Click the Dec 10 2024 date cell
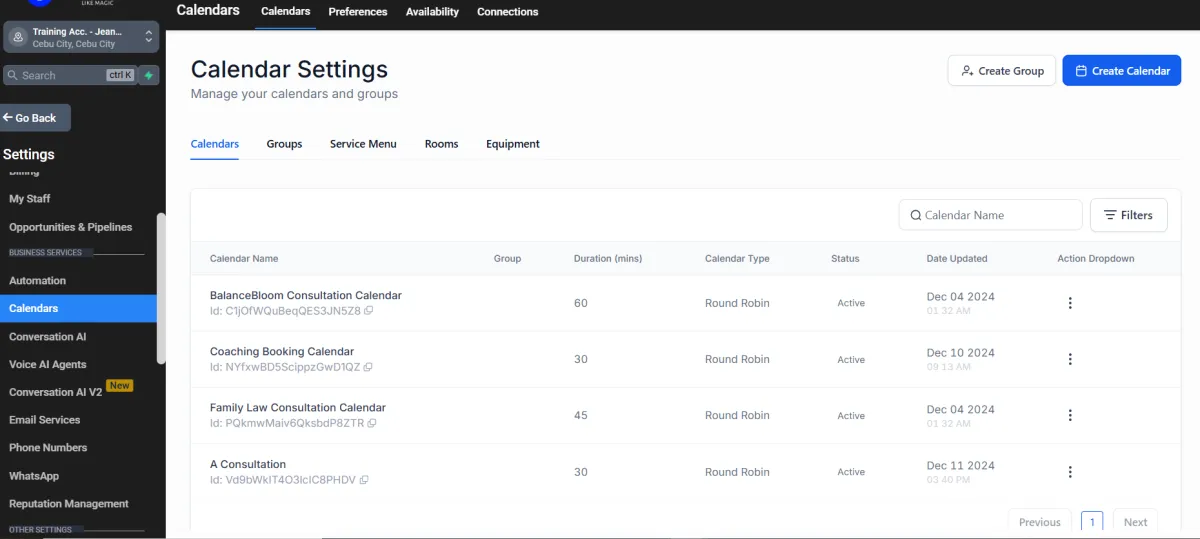This screenshot has height=539, width=1200. coord(961,353)
